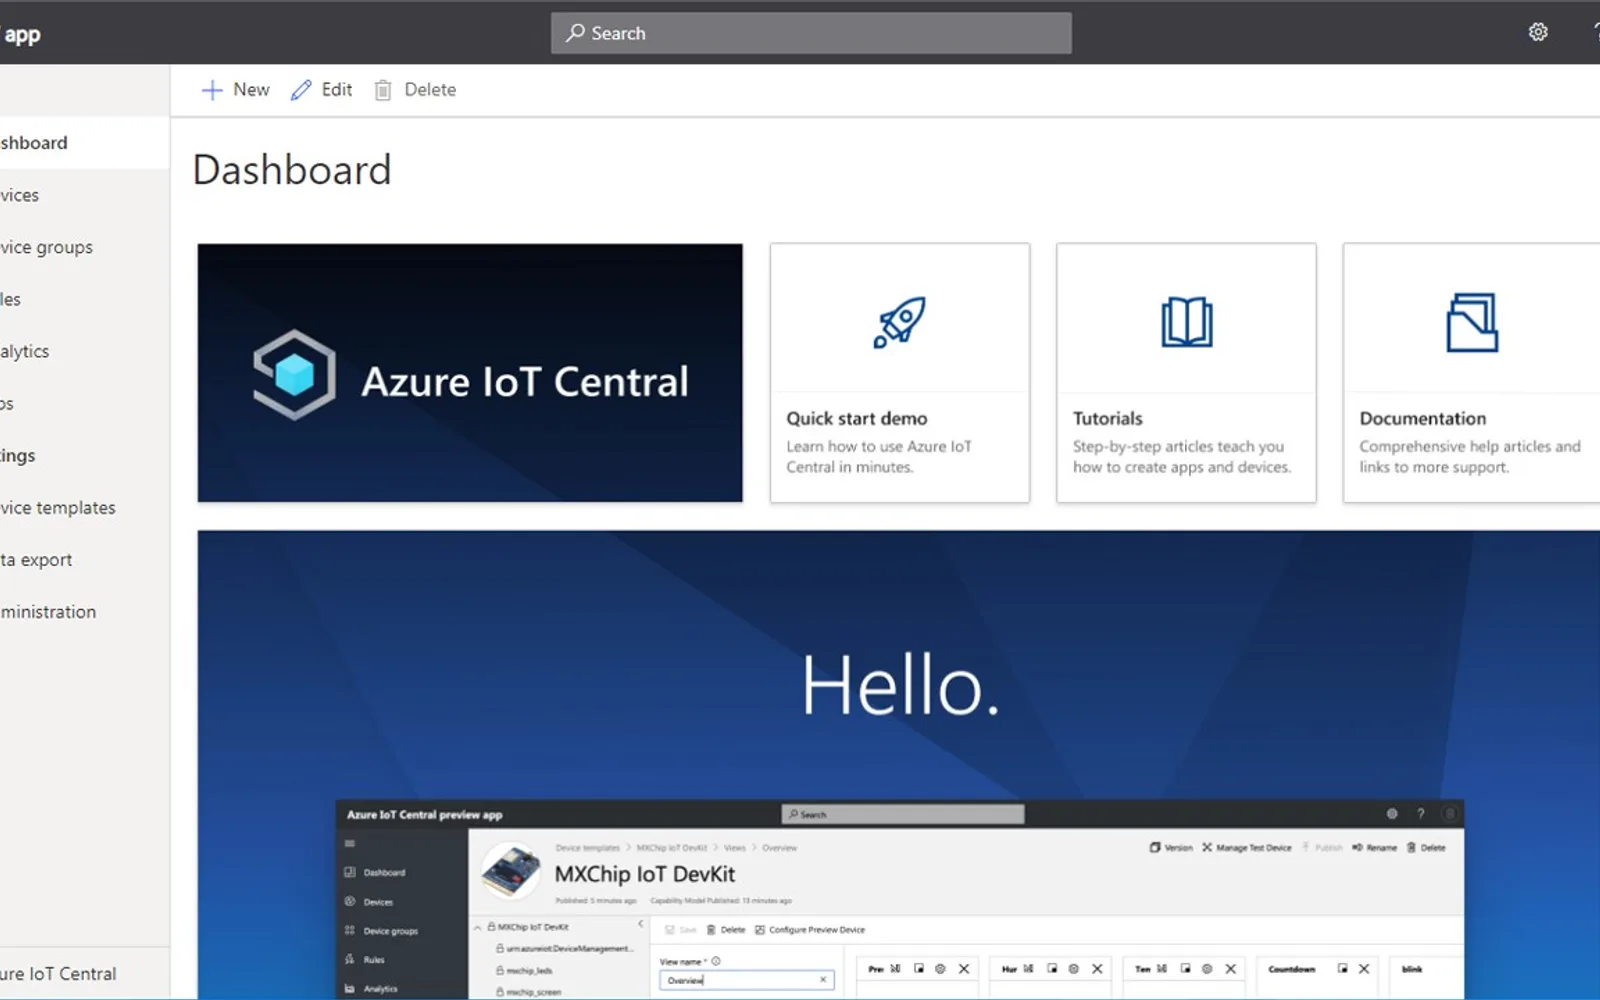This screenshot has width=1600, height=1000.
Task: Click the Azure IoT Central banner tile
Action: [x=470, y=373]
